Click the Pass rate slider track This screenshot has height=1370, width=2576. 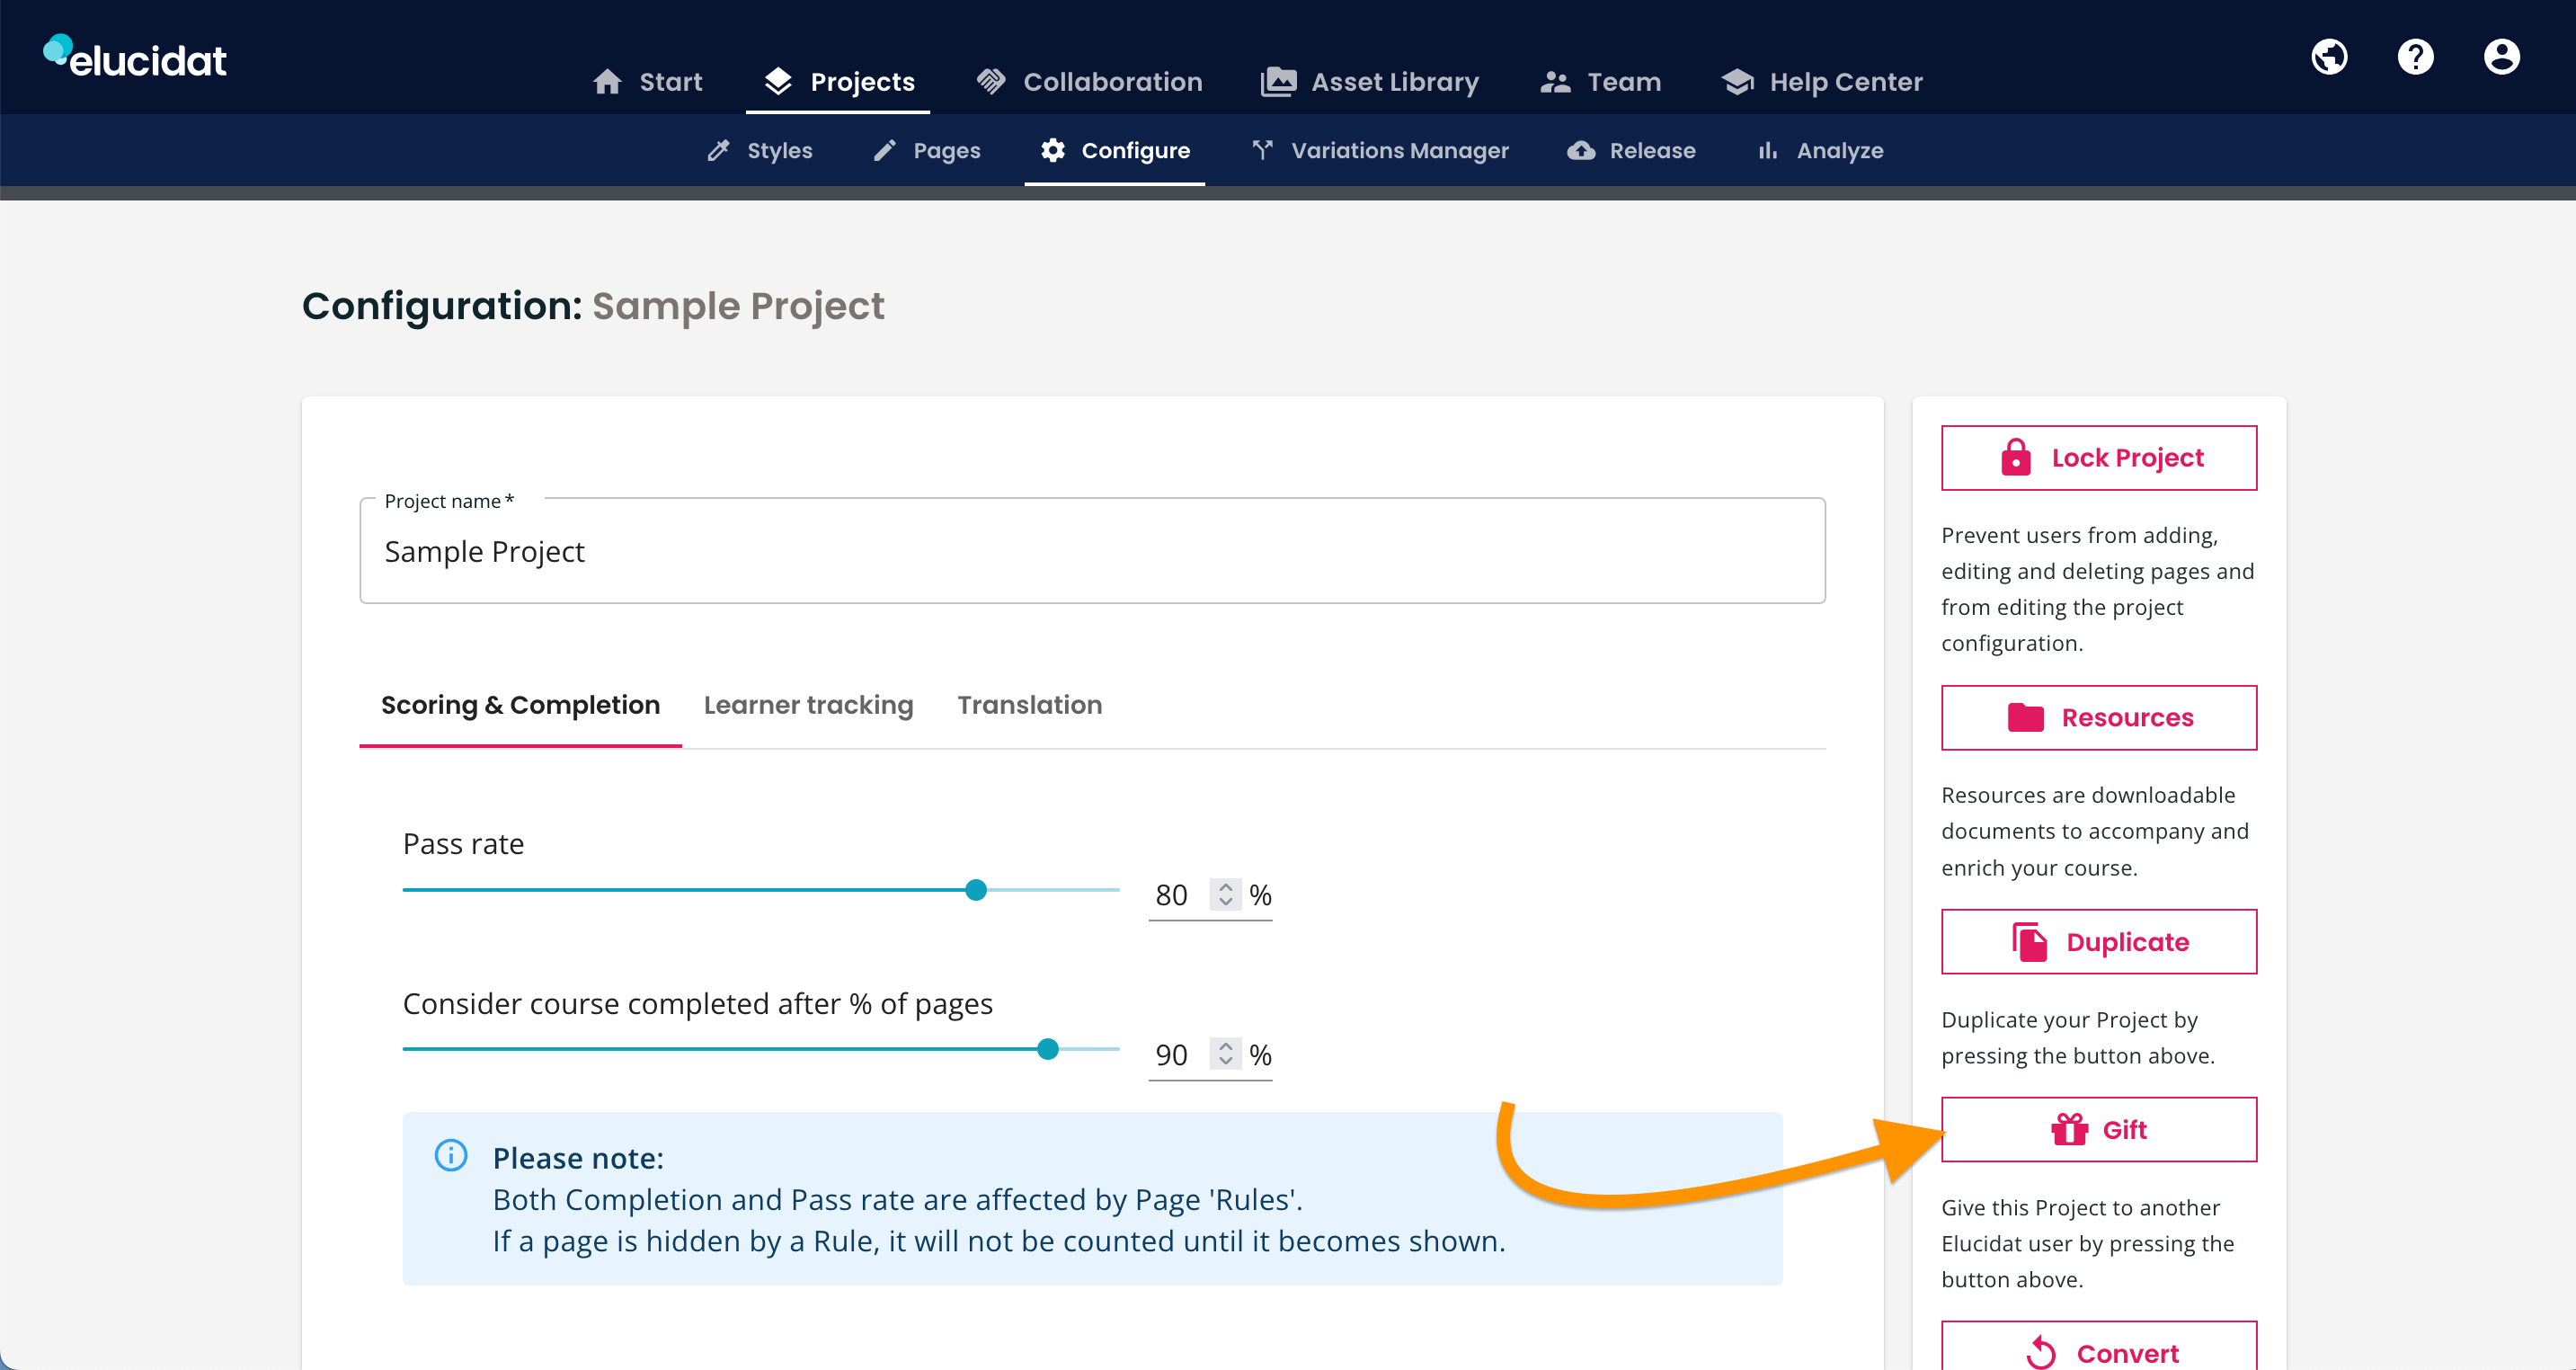[760, 890]
